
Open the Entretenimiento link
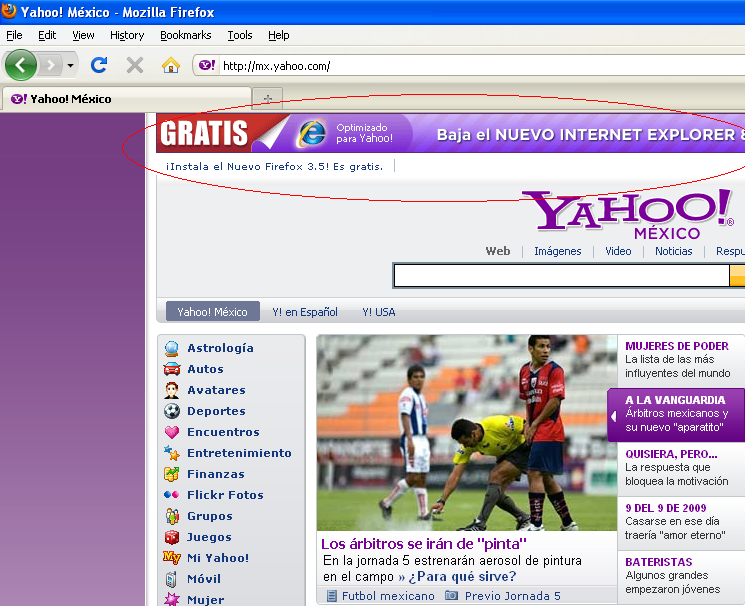(239, 453)
